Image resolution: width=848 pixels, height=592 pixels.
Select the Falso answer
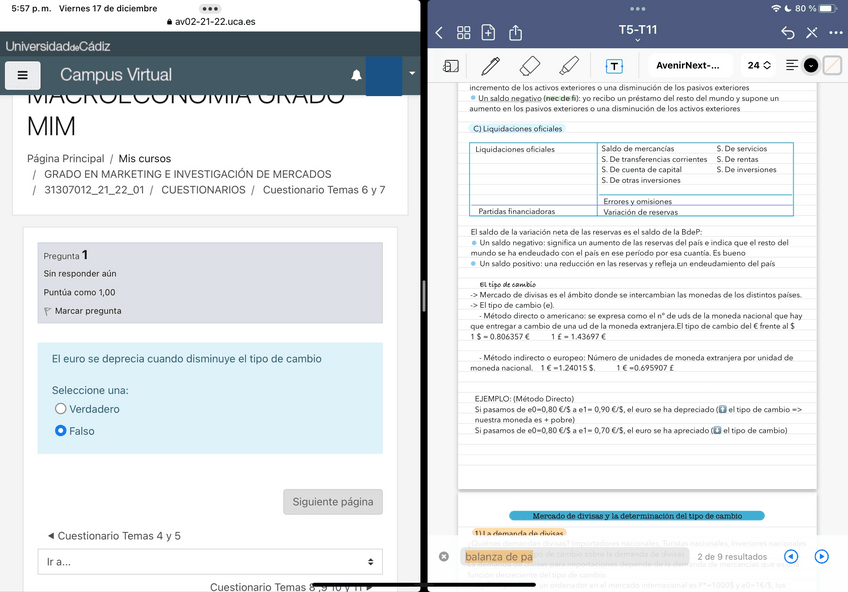click(x=61, y=430)
